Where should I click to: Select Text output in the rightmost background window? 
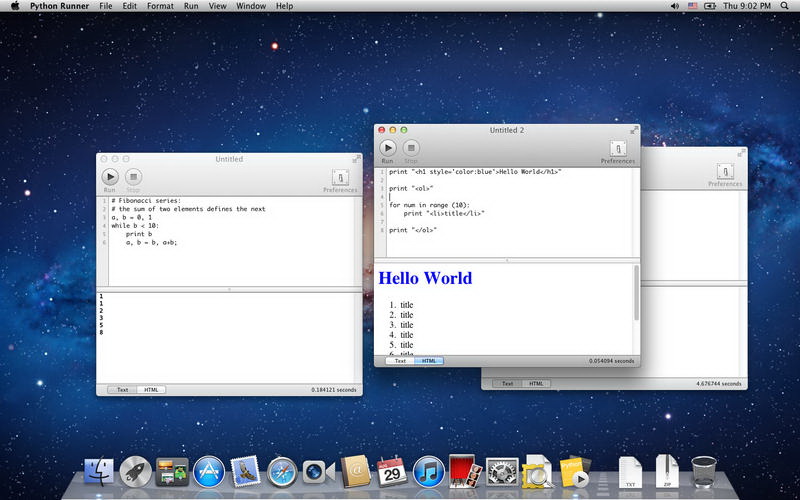click(x=508, y=383)
